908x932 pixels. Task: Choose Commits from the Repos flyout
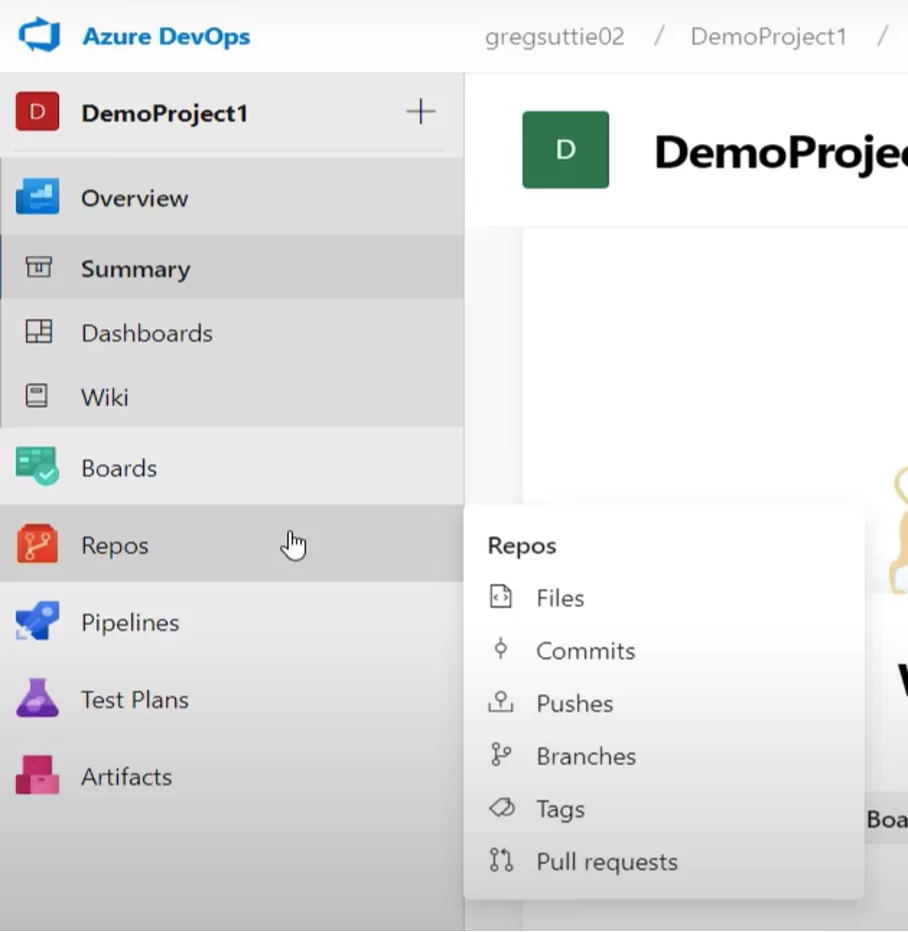point(585,651)
